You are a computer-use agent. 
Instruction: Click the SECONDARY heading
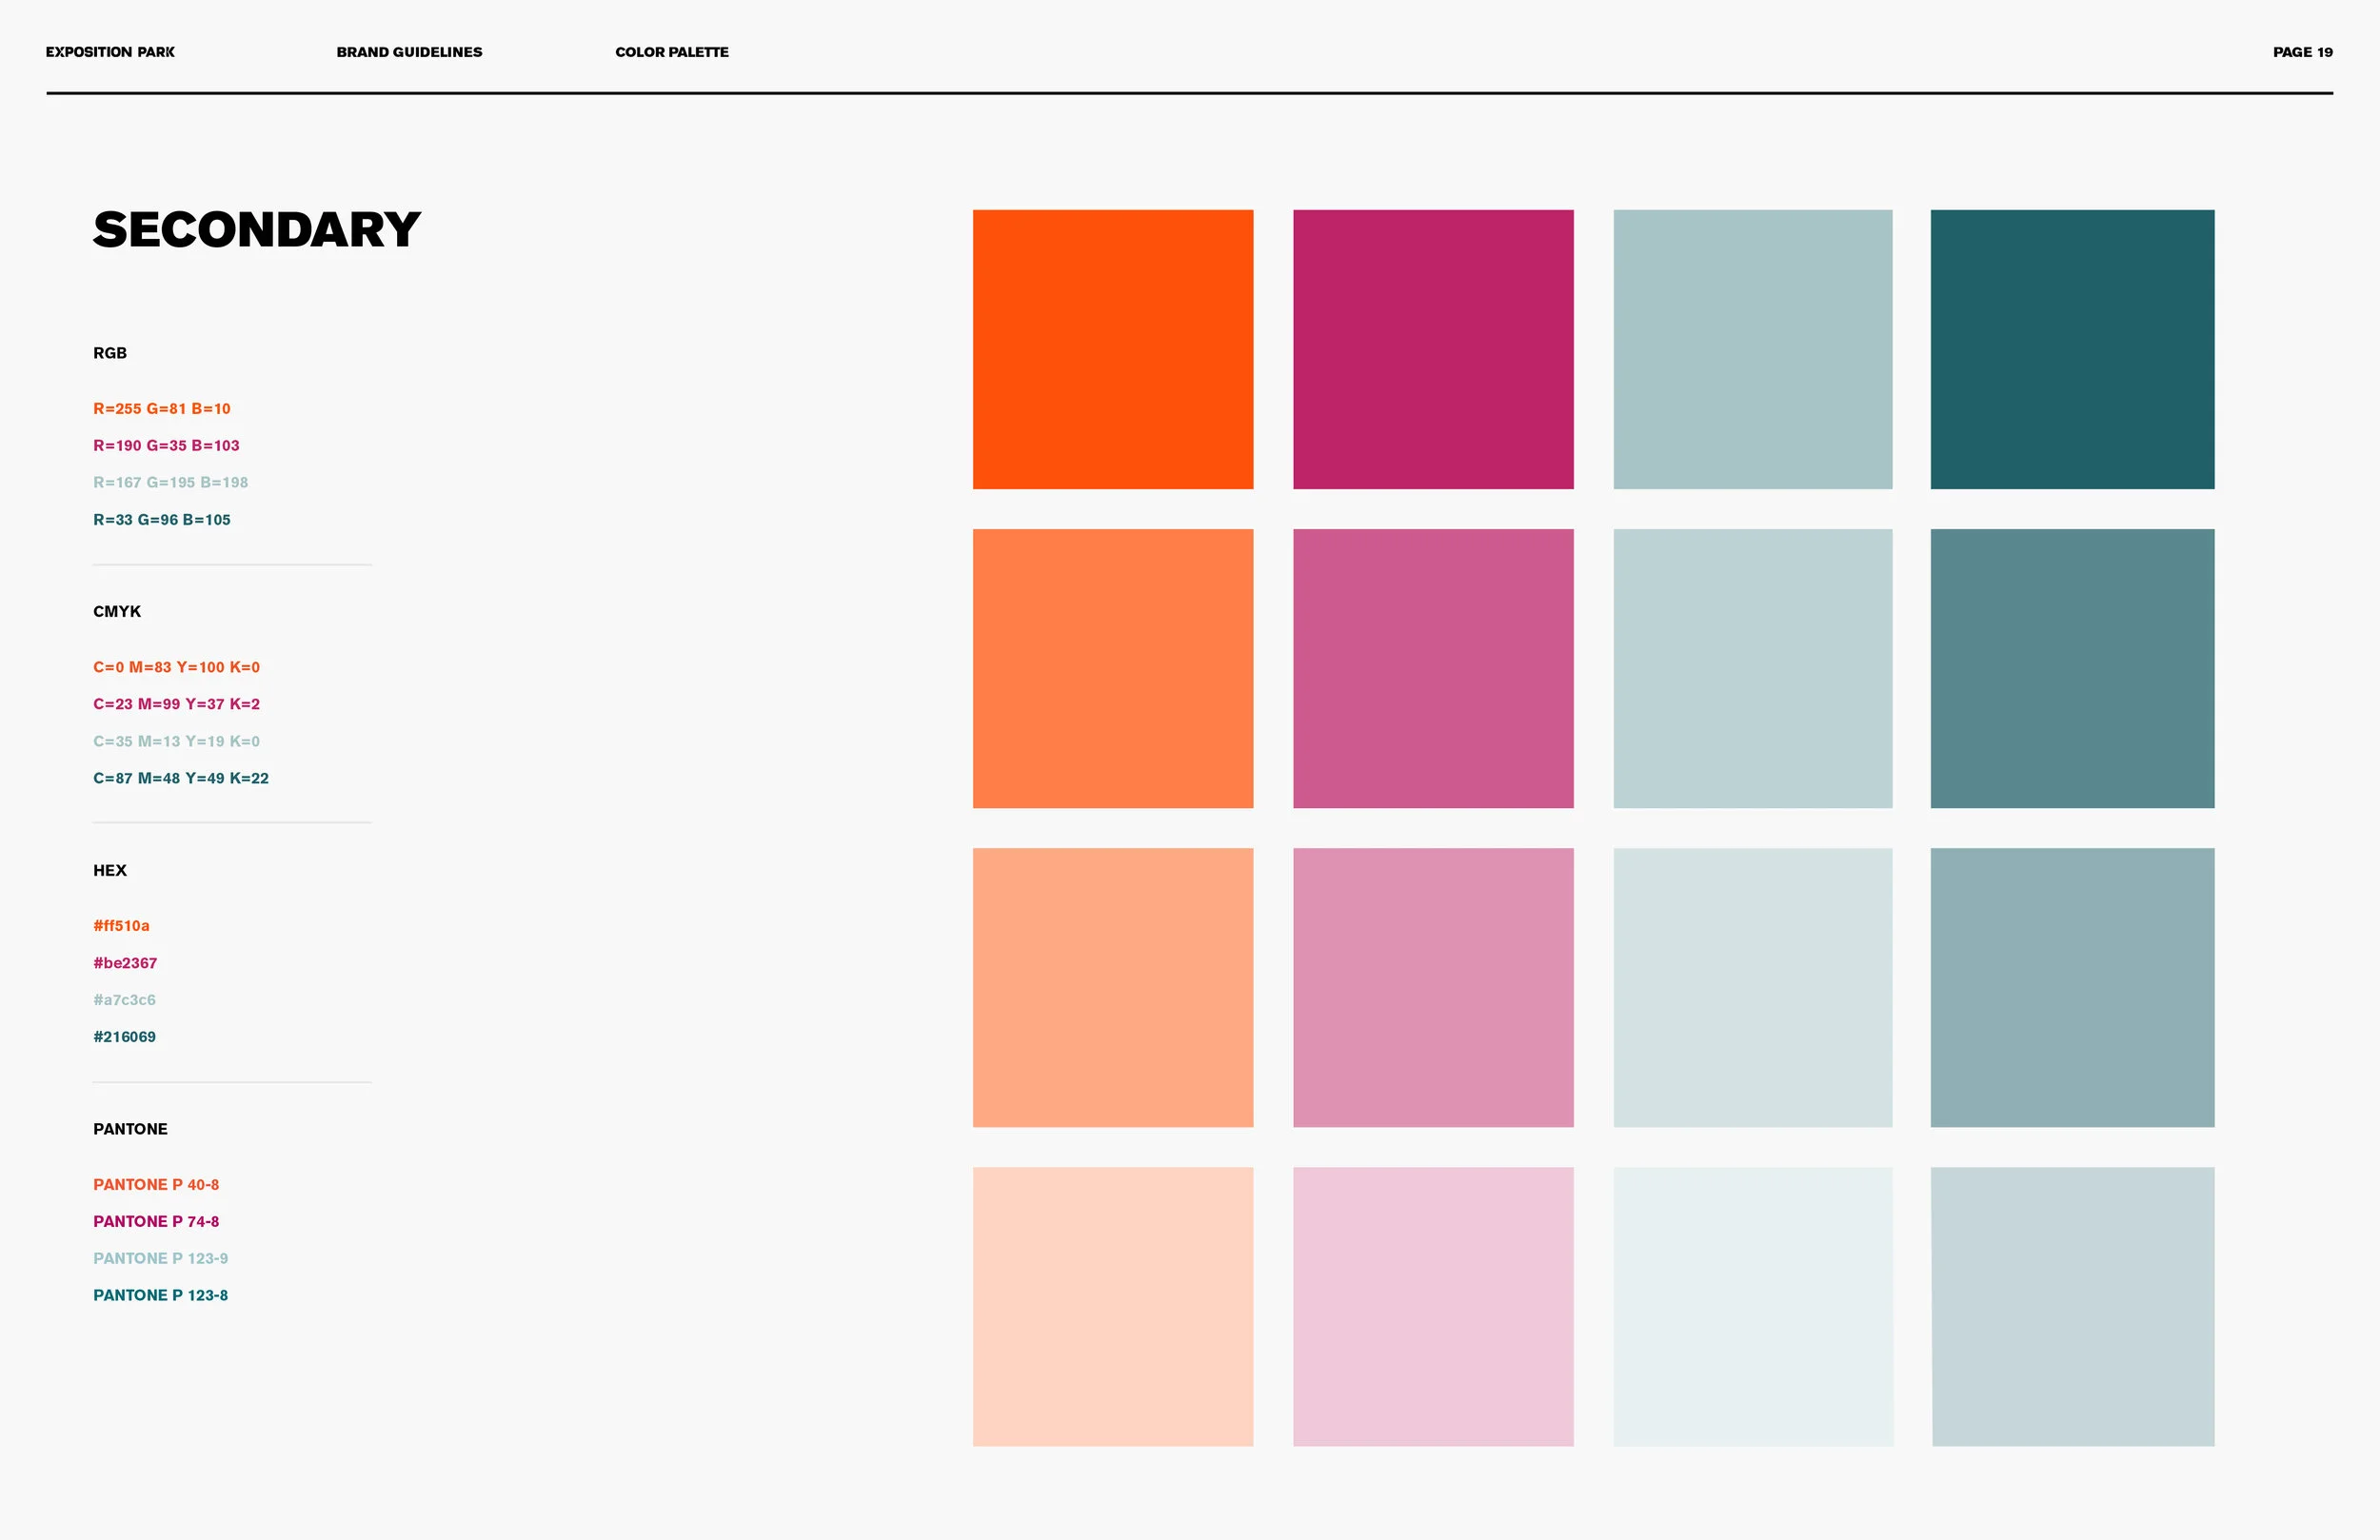tap(257, 230)
